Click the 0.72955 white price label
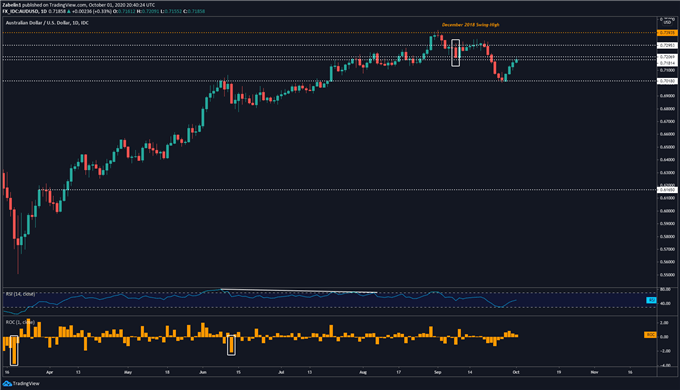Viewport: 680px width, 390px height. click(x=668, y=46)
